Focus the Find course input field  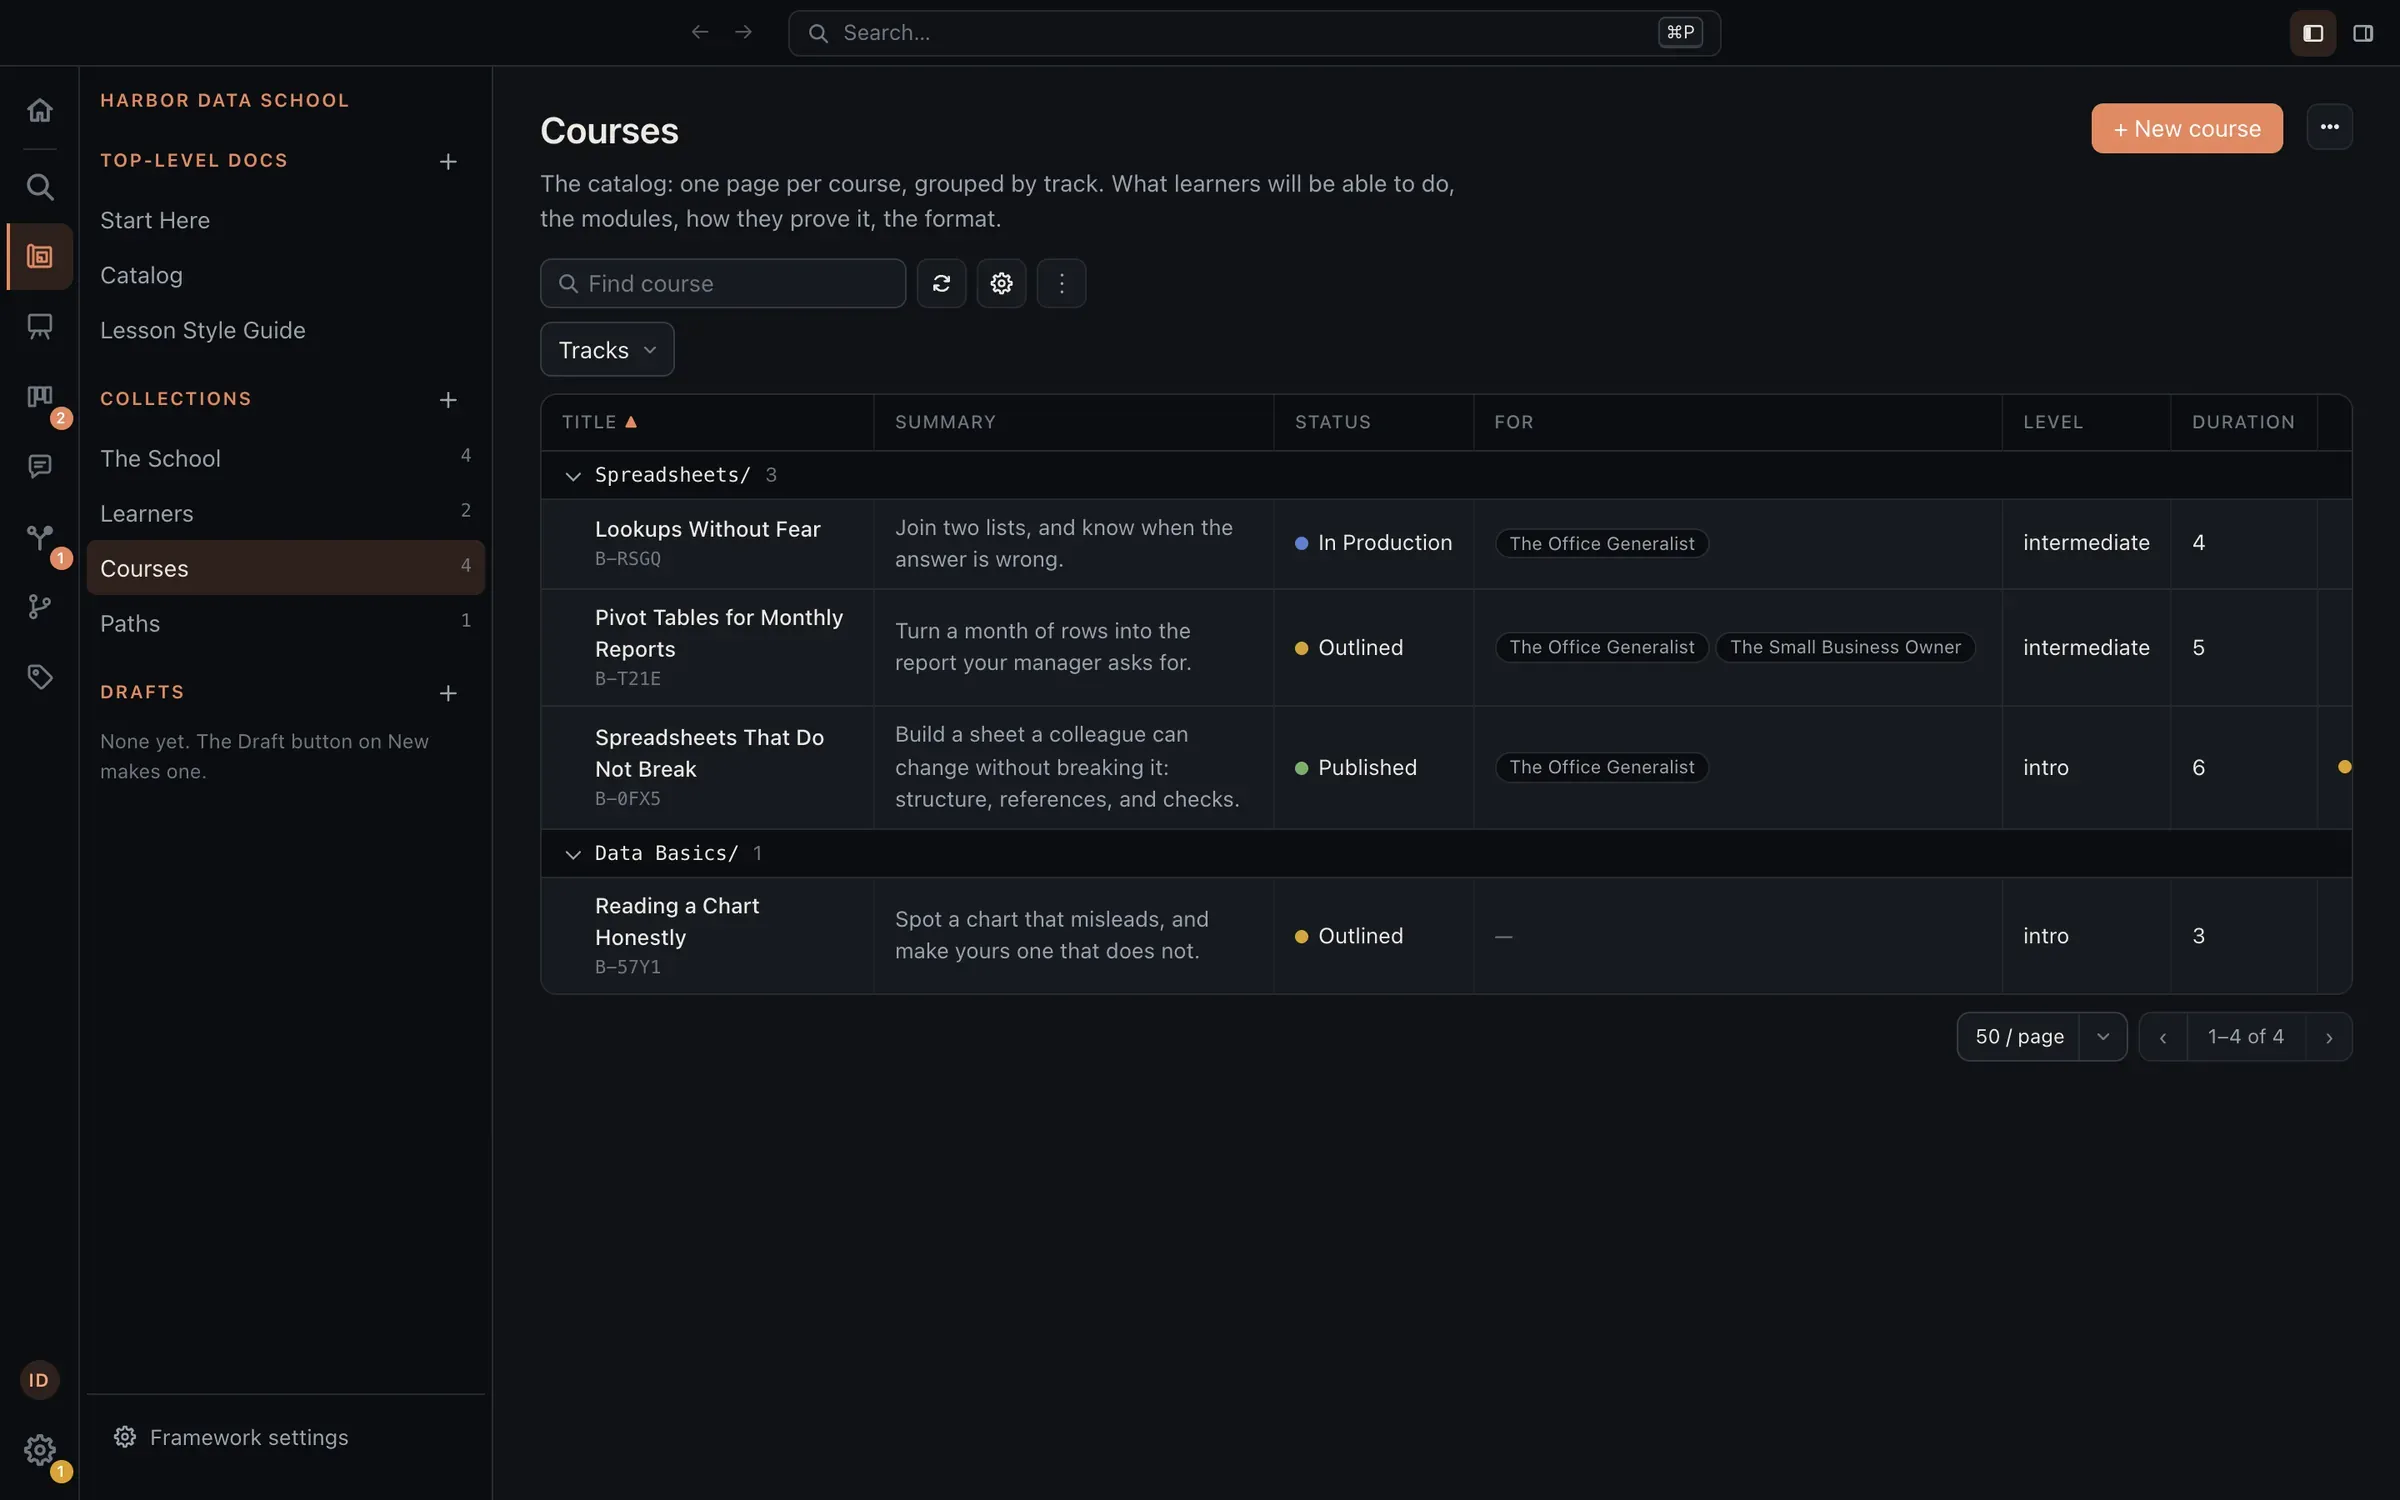point(723,284)
